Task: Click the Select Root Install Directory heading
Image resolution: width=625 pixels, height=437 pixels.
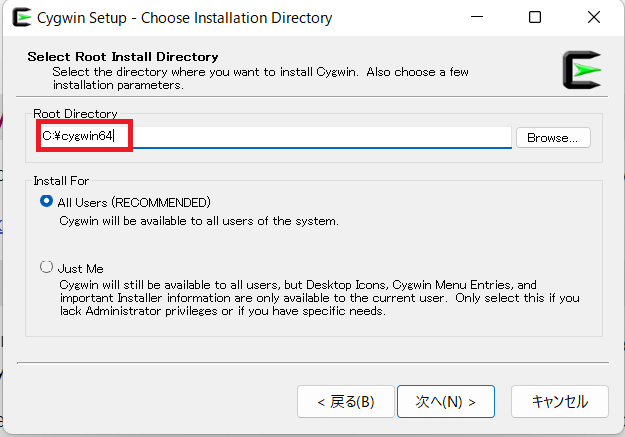Action: click(123, 57)
